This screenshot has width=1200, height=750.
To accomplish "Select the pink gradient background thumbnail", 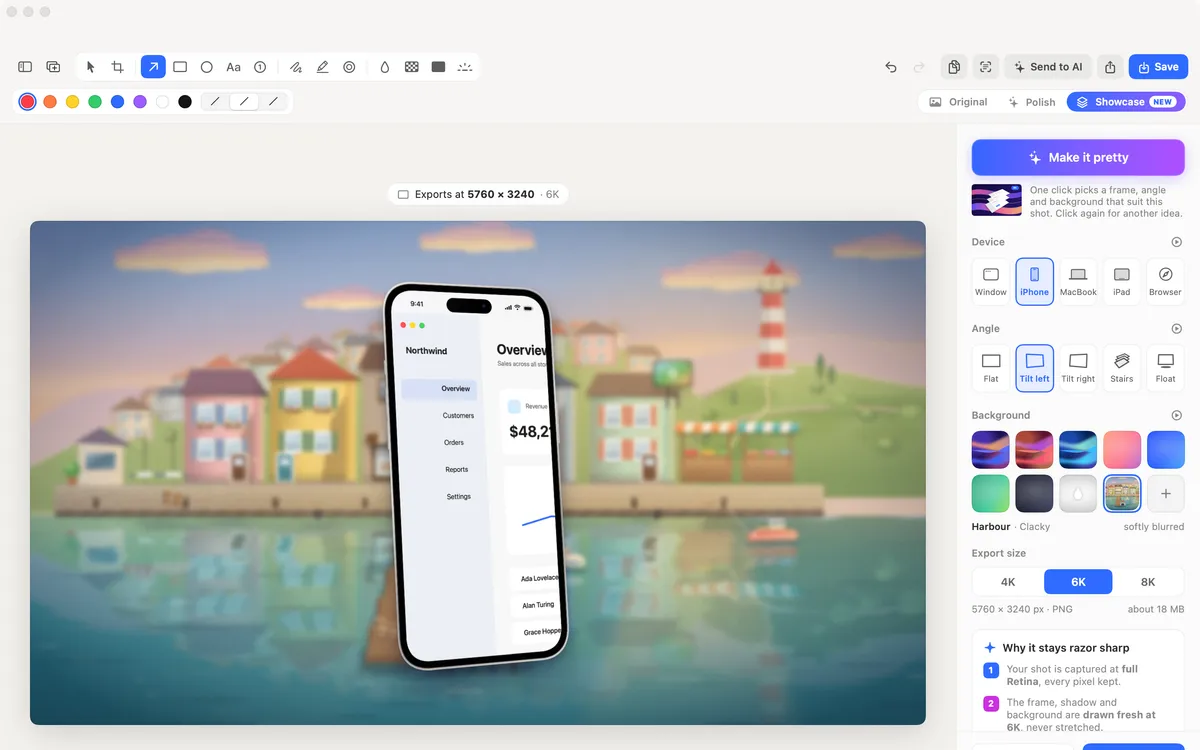I will point(1122,450).
